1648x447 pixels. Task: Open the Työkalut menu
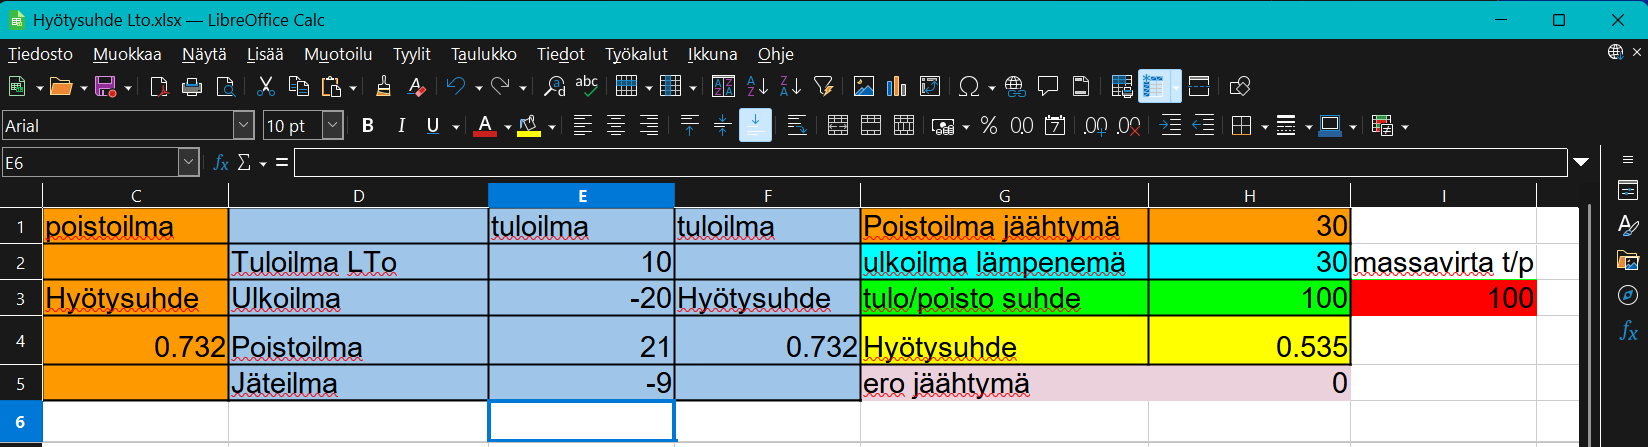click(637, 54)
